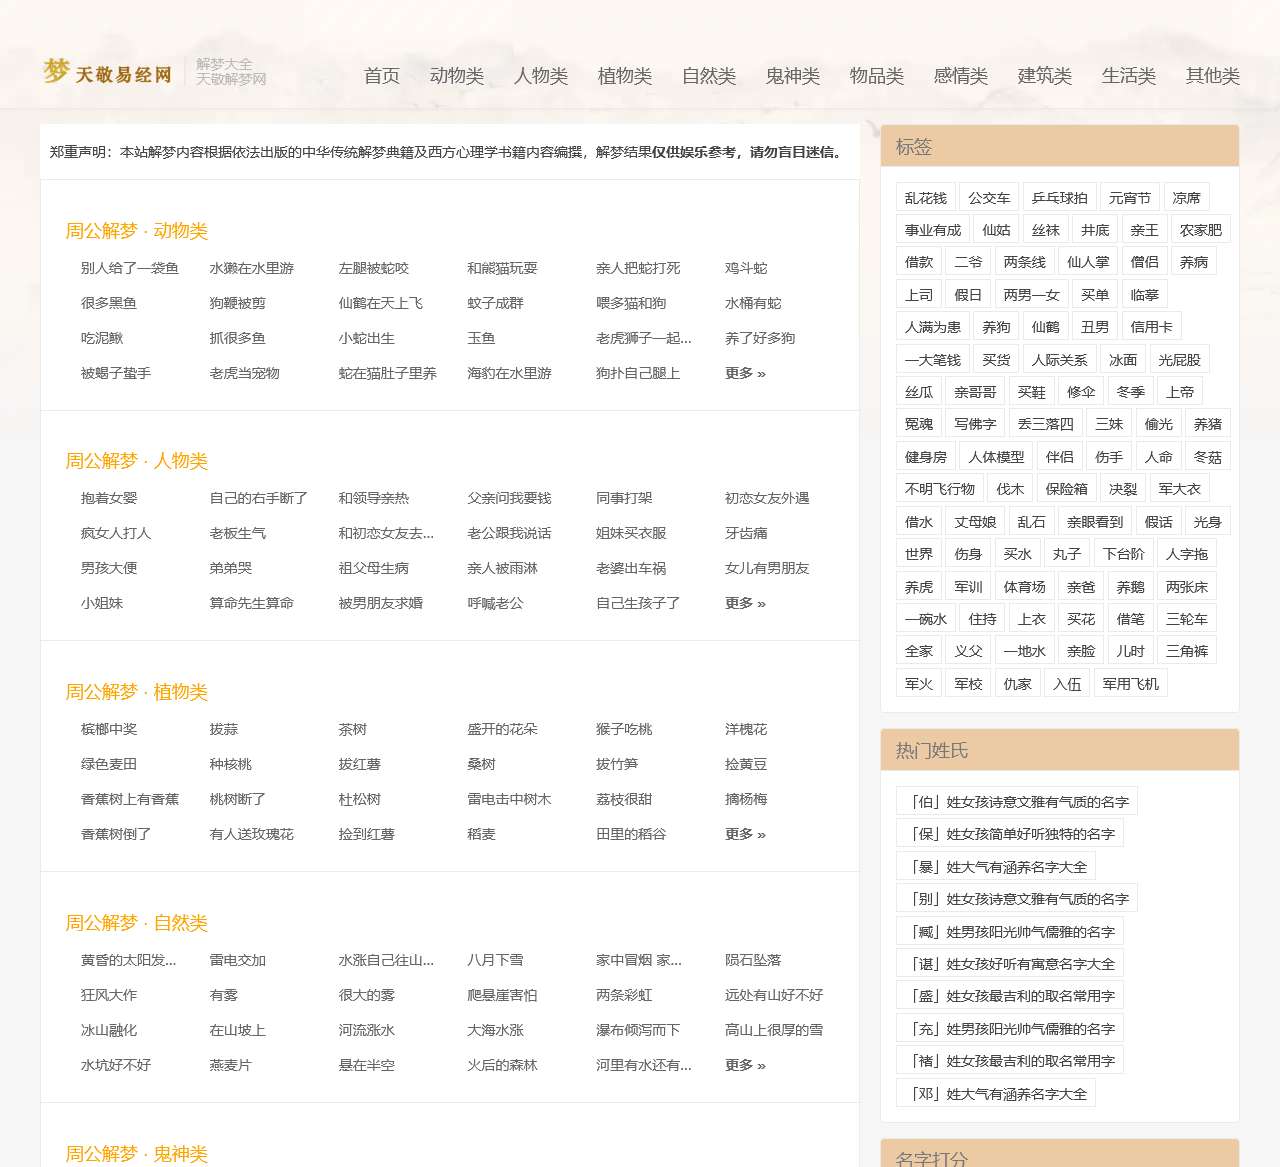Open the 「伯」姓女孩诗意文雅有气质的名字 link
The width and height of the screenshot is (1280, 1167).
point(1018,802)
